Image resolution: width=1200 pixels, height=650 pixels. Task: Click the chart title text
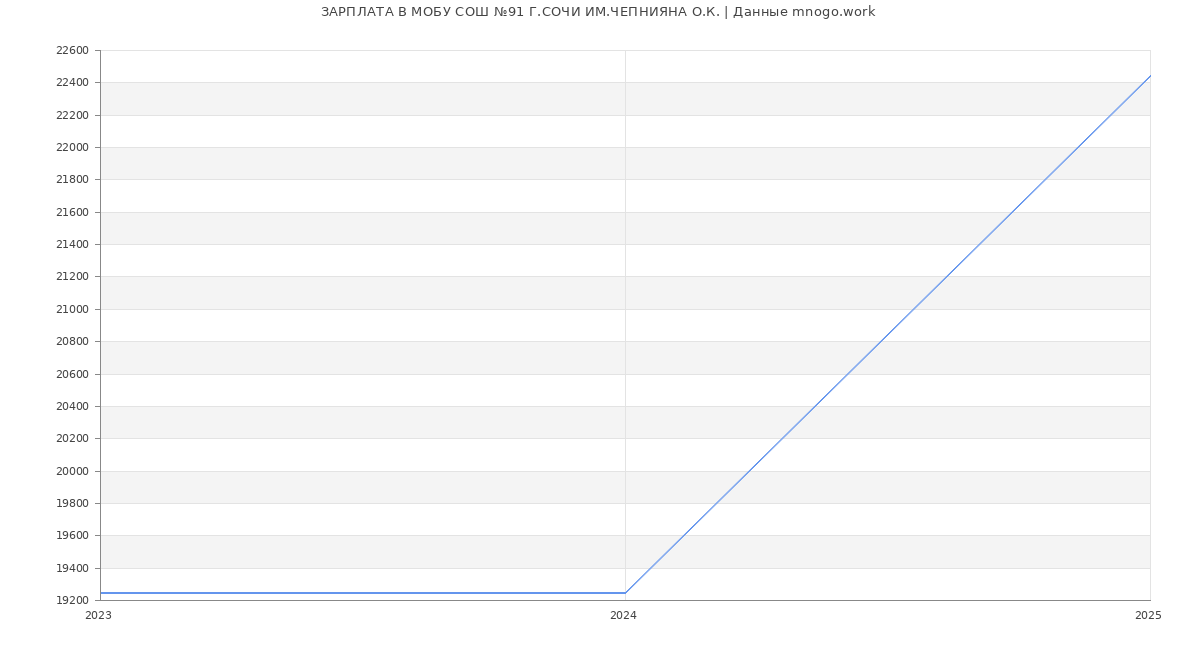[x=597, y=12]
